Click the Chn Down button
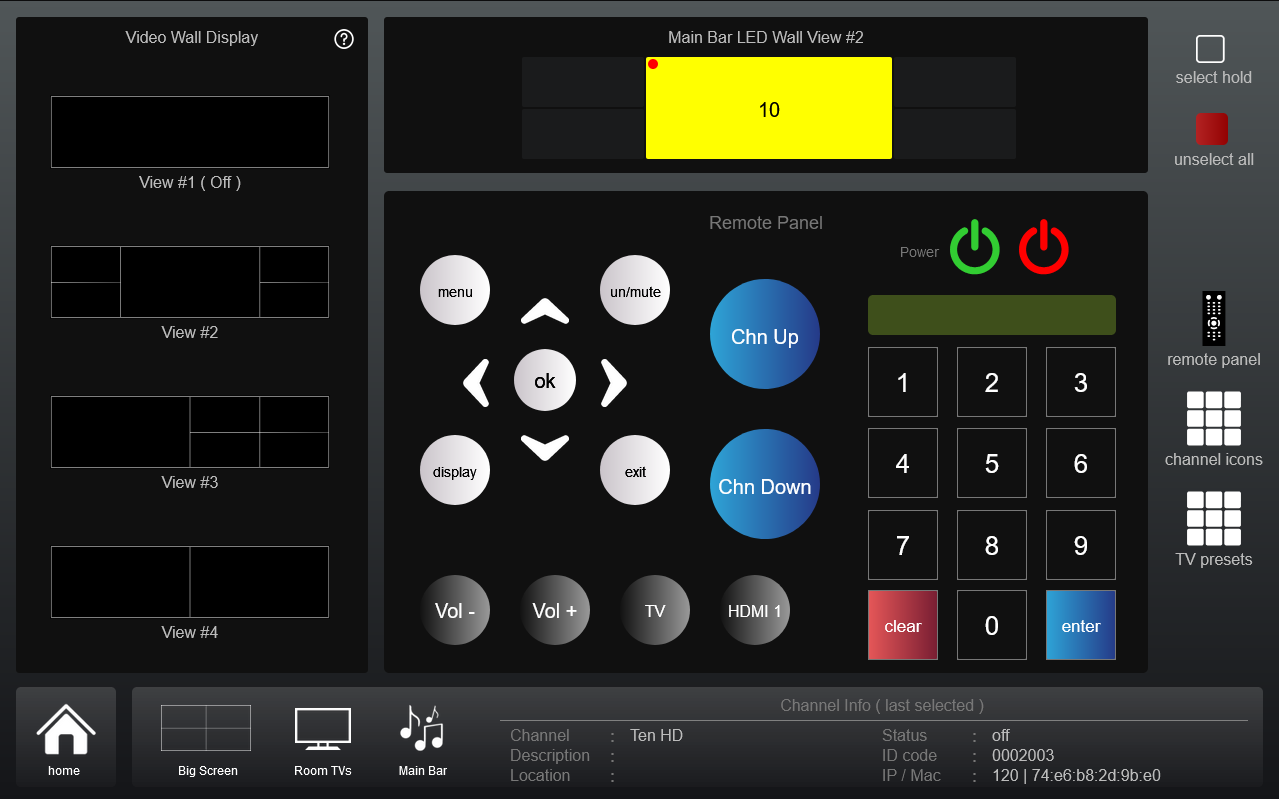1279x799 pixels. click(765, 484)
